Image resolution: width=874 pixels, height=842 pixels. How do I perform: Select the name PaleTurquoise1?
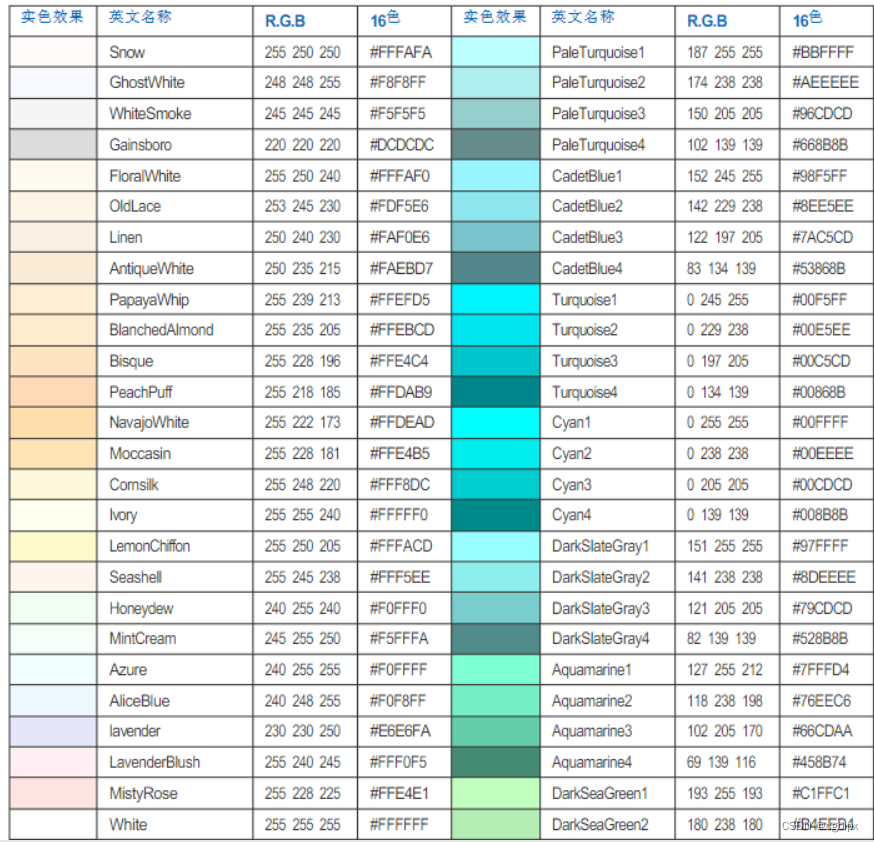598,52
